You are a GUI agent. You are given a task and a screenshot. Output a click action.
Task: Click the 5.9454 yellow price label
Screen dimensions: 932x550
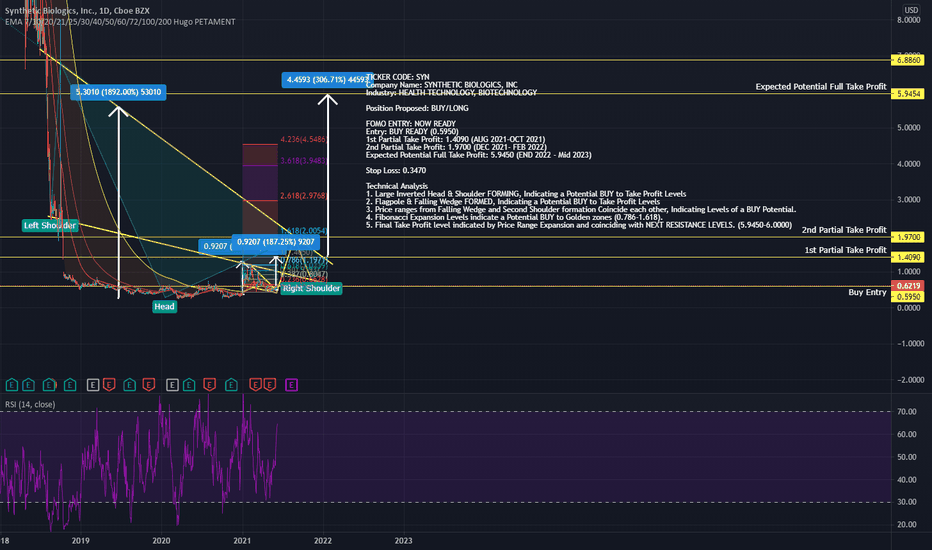click(908, 94)
